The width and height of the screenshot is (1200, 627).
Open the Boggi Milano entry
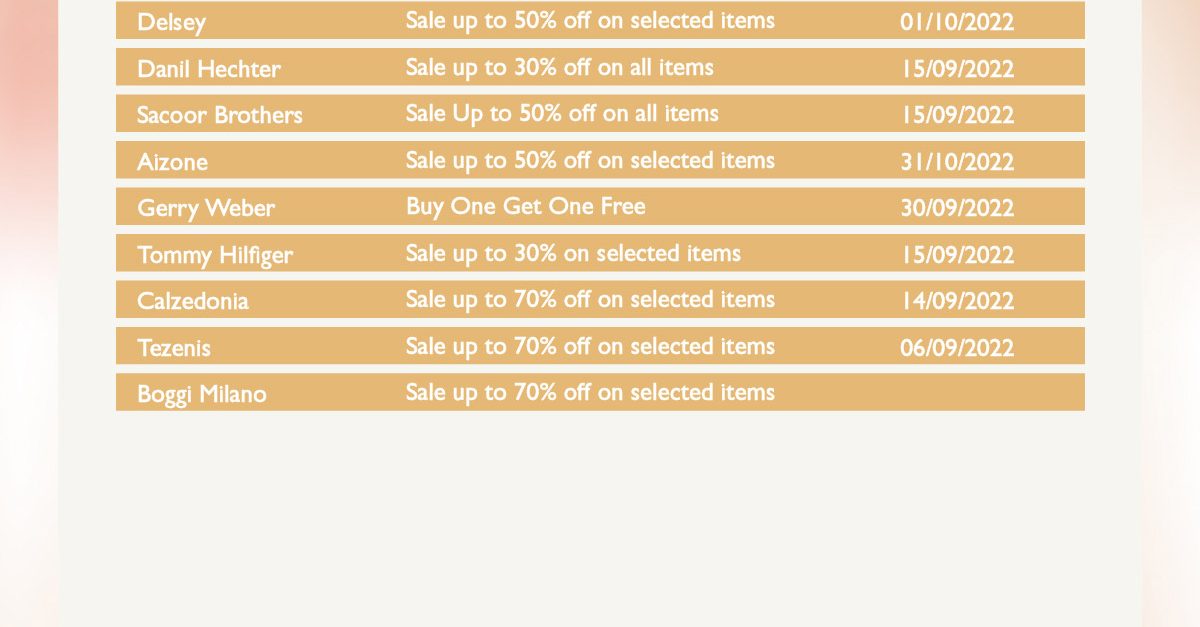click(x=202, y=394)
